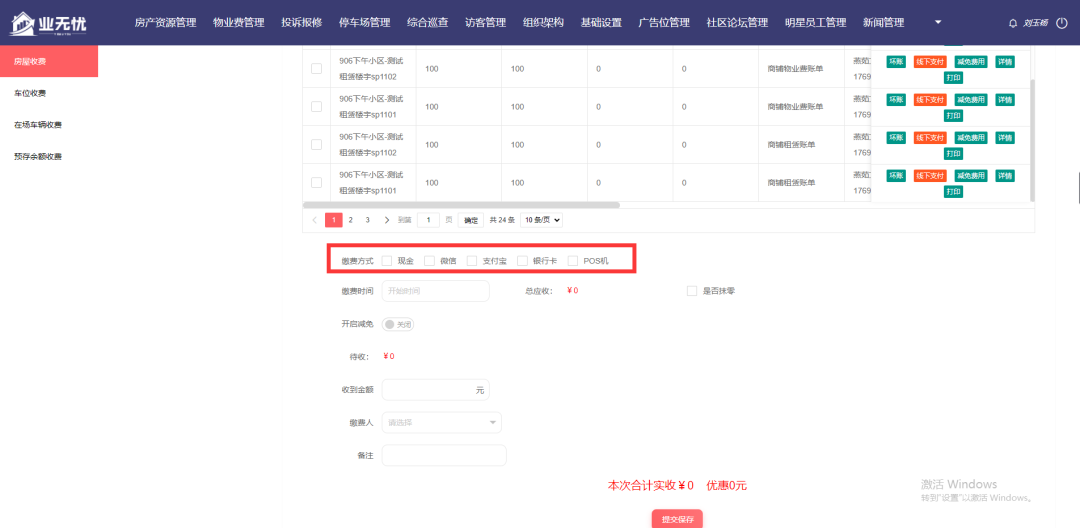The image size is (1080, 528).
Task: Open 广告位管理 in top navigation
Action: [x=664, y=23]
